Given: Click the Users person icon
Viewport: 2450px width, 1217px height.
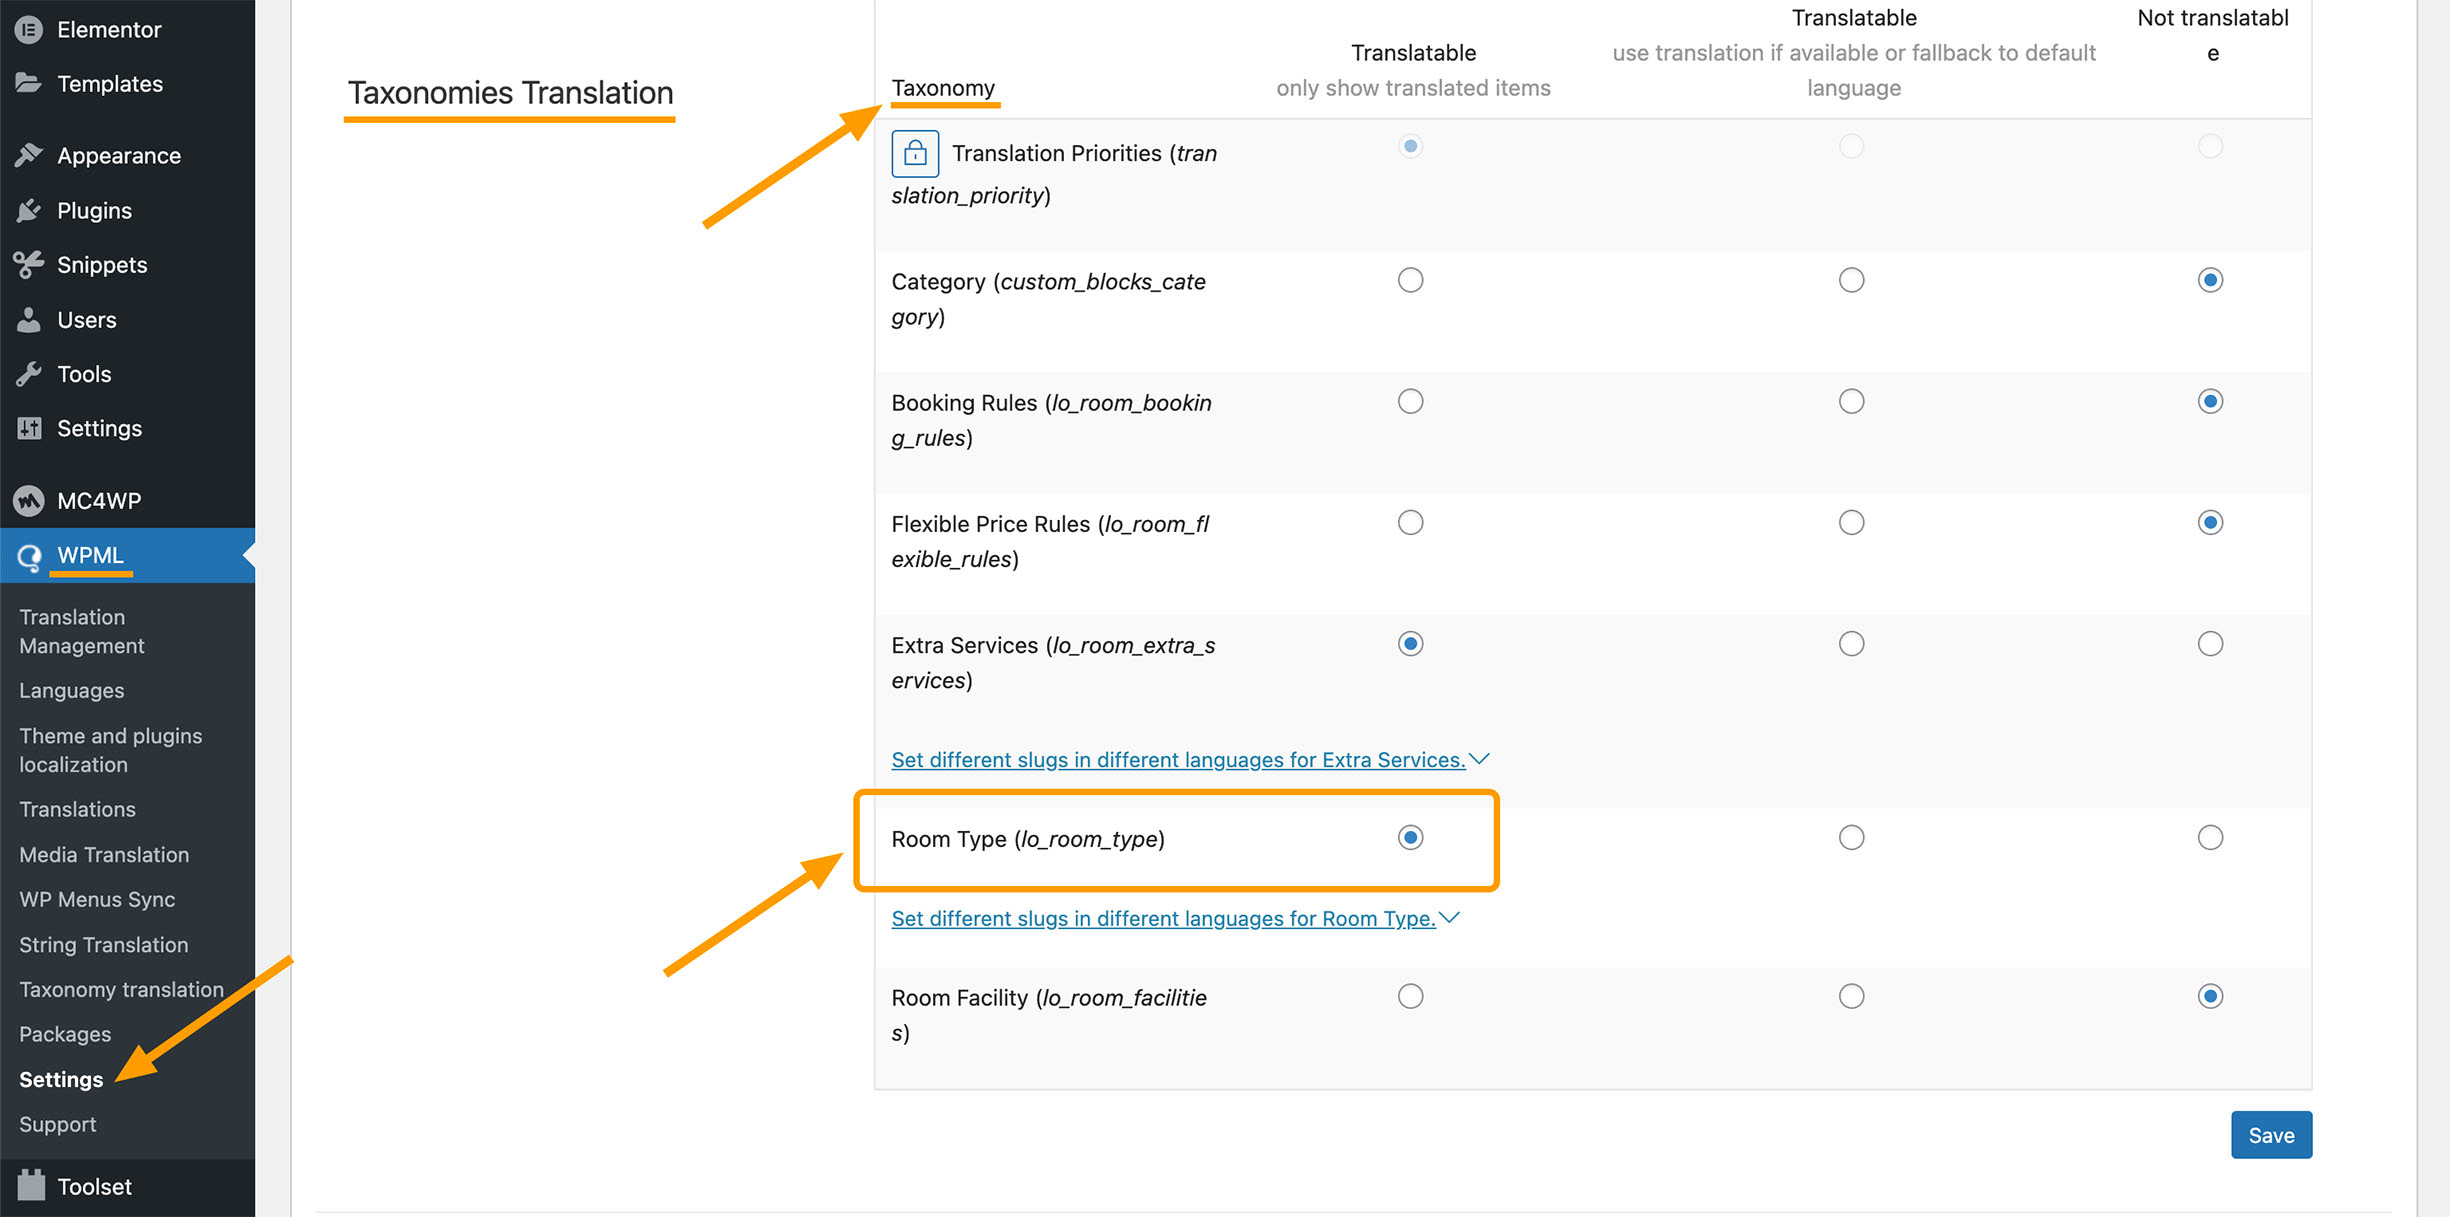Looking at the screenshot, I should tap(29, 319).
